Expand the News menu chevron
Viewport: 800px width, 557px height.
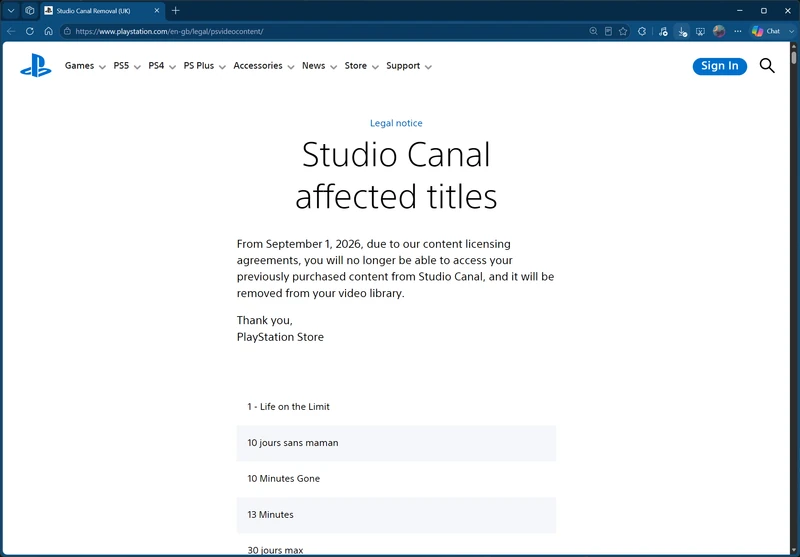334,67
